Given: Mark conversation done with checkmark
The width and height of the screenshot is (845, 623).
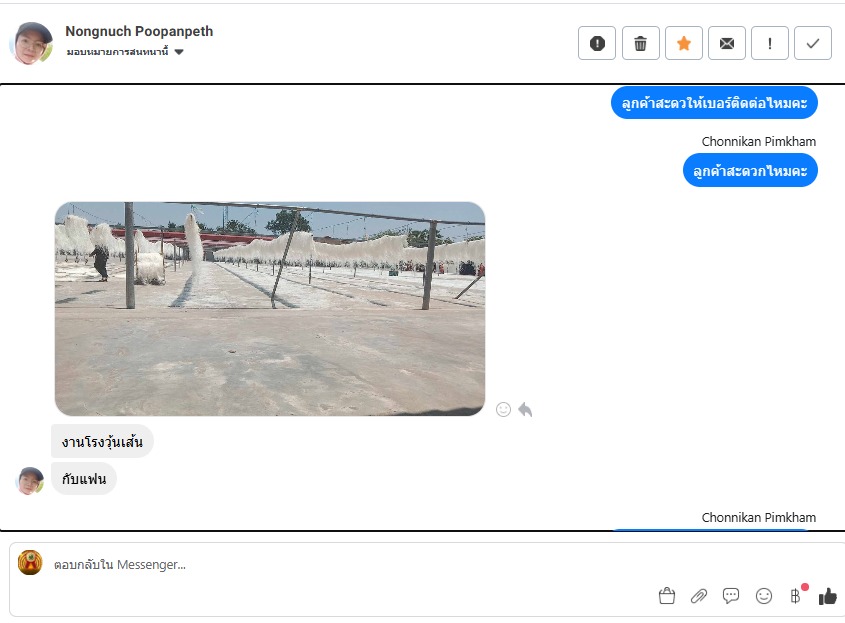Looking at the screenshot, I should pyautogui.click(x=813, y=43).
